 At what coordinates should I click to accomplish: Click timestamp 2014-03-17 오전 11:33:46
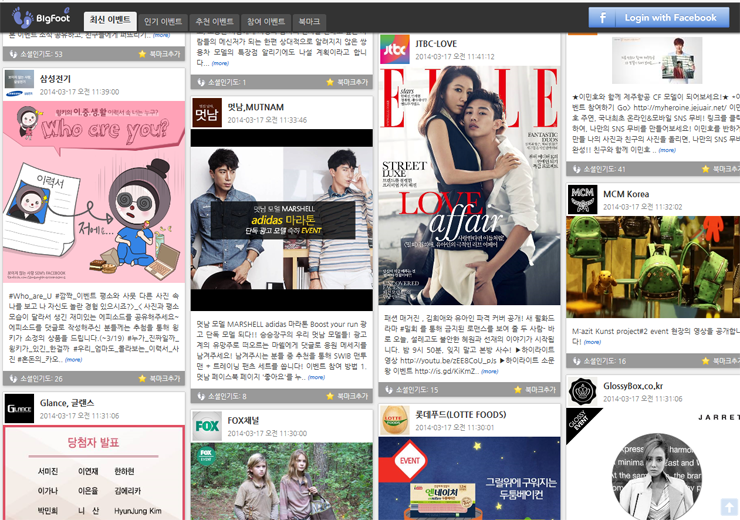[267, 120]
